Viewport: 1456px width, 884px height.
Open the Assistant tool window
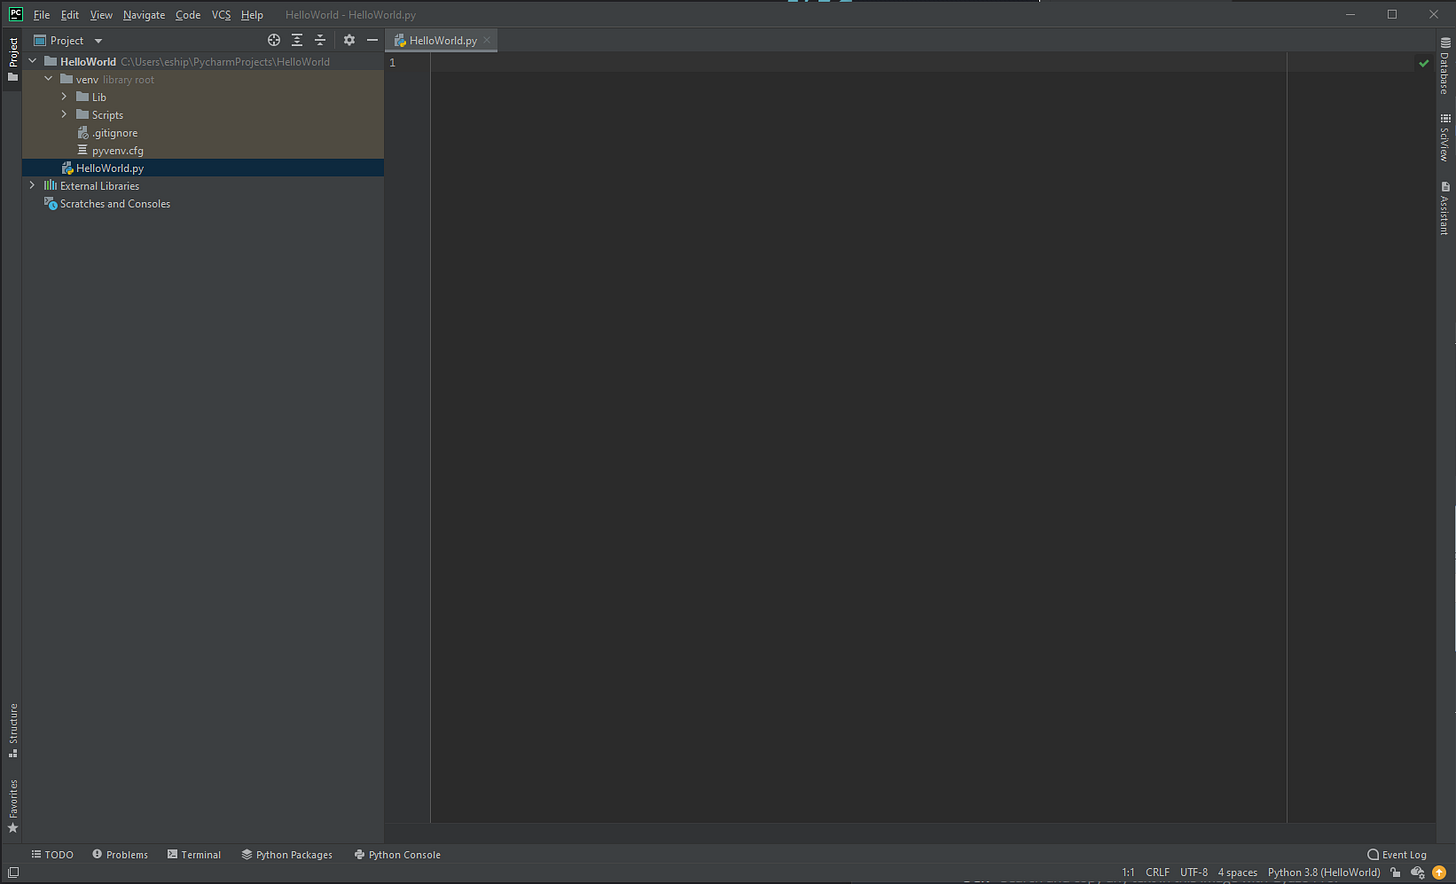click(x=1445, y=208)
